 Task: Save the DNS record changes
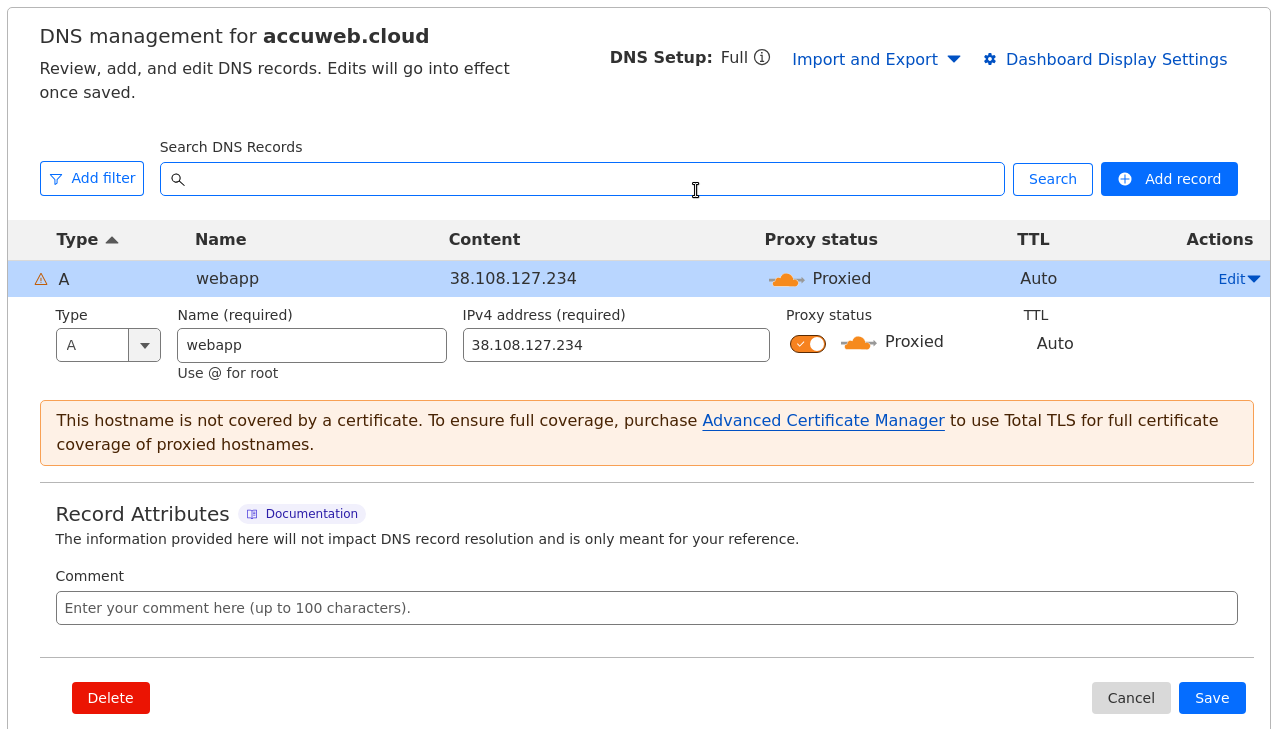pos(1212,698)
